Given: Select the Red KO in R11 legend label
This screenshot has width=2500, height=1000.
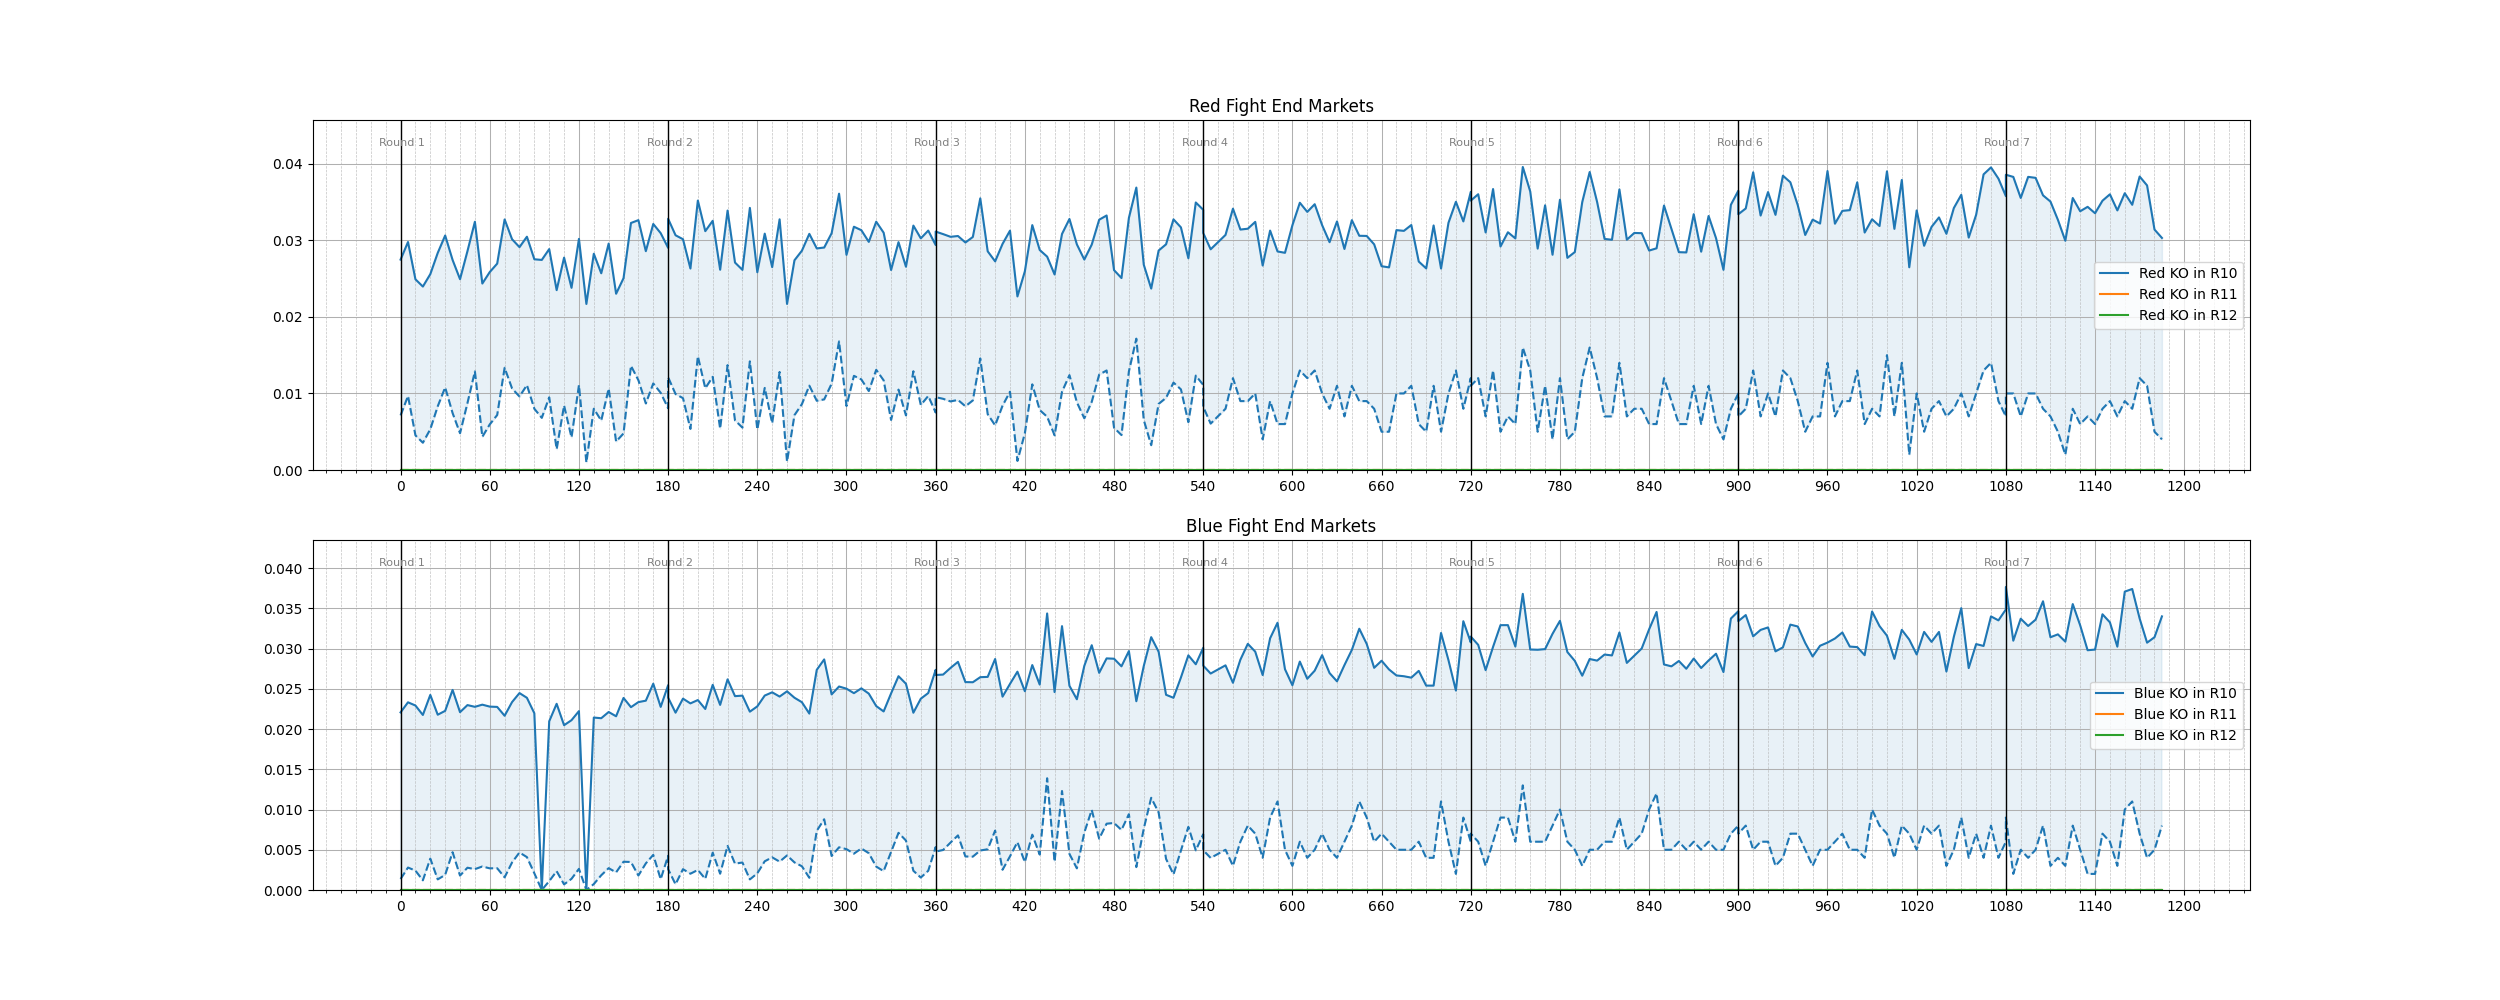Looking at the screenshot, I should [x=2187, y=294].
